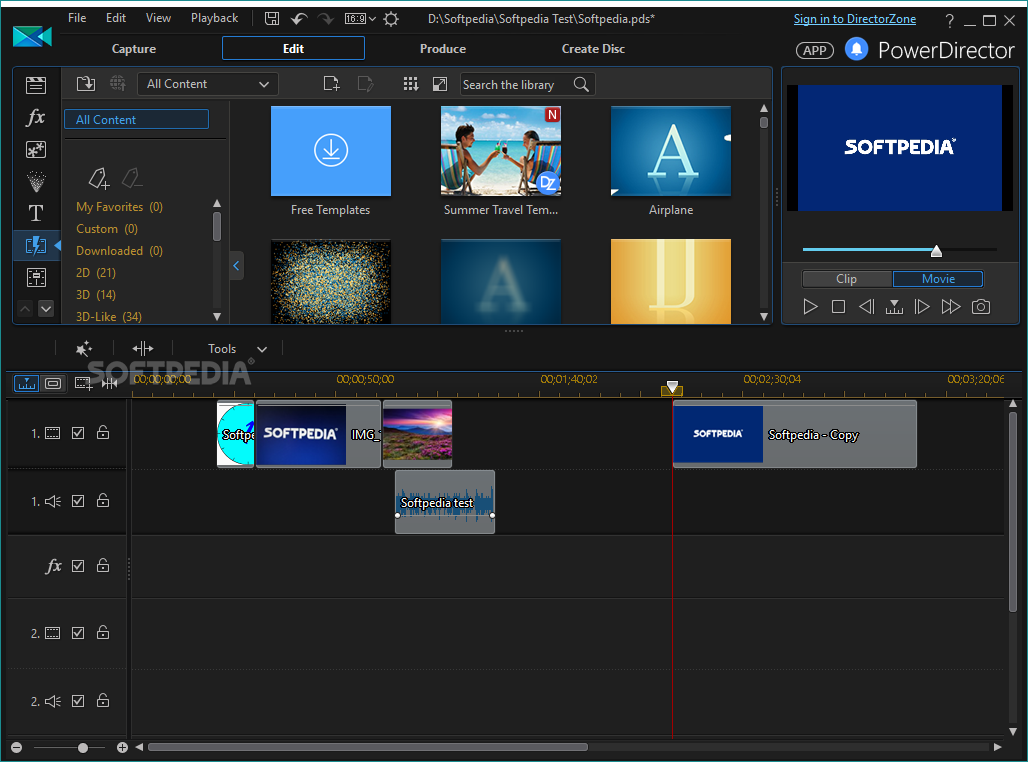Add a new tag icon
Image resolution: width=1028 pixels, height=762 pixels.
tap(99, 178)
